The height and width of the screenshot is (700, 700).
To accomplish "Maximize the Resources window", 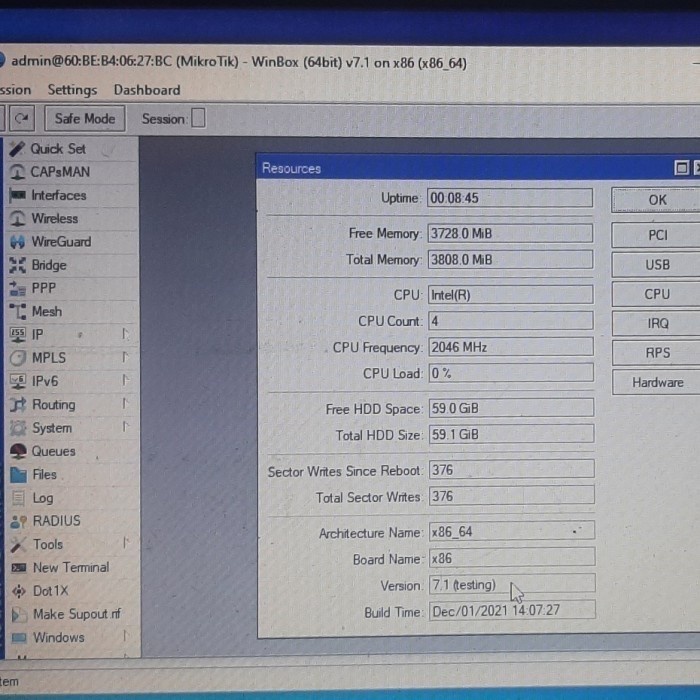I will point(681,168).
